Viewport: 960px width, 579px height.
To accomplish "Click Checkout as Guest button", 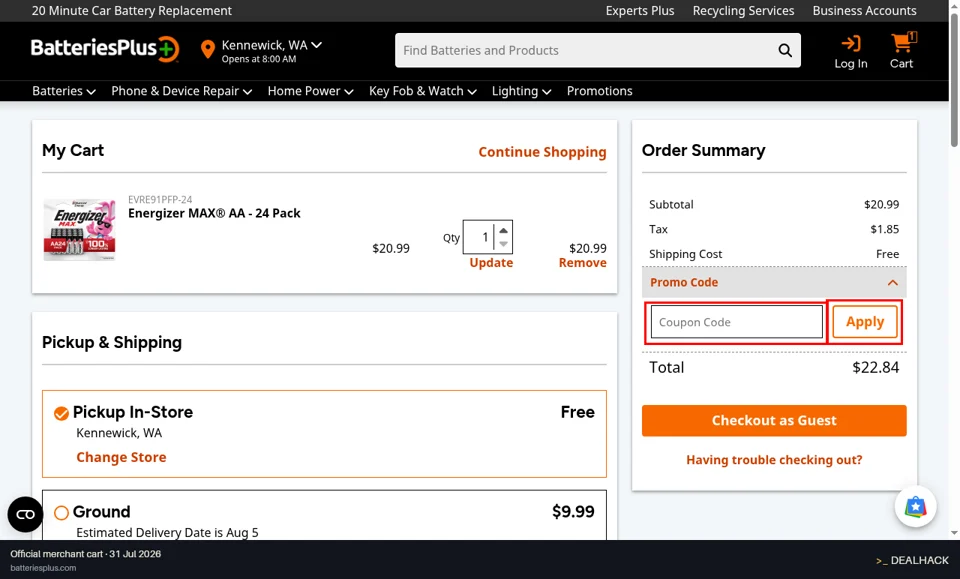I will pos(774,420).
